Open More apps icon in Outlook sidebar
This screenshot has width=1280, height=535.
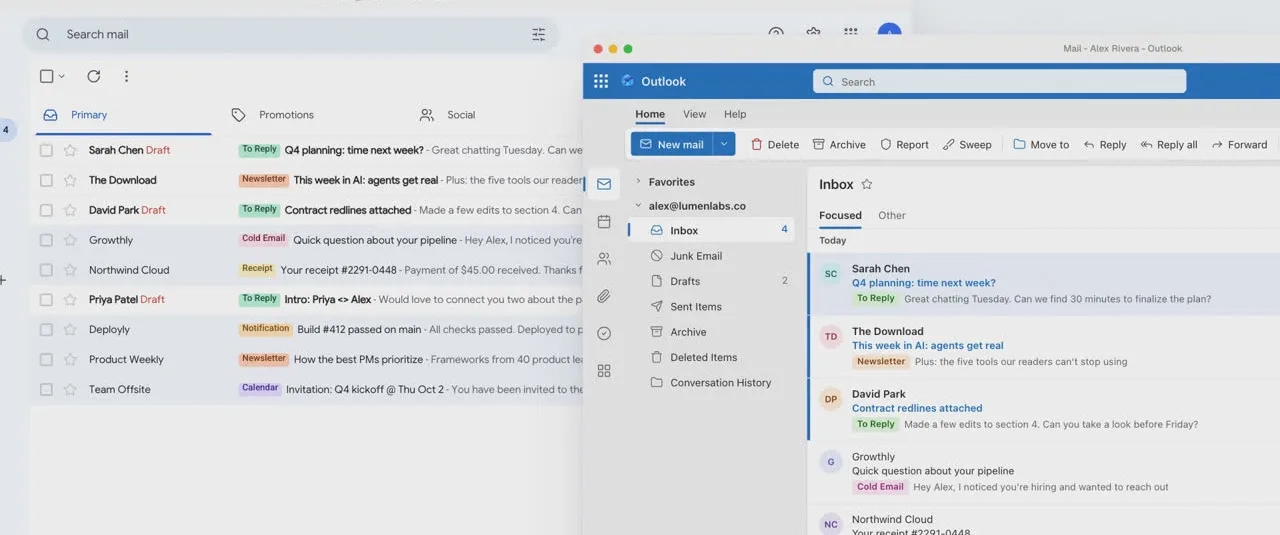coord(604,371)
